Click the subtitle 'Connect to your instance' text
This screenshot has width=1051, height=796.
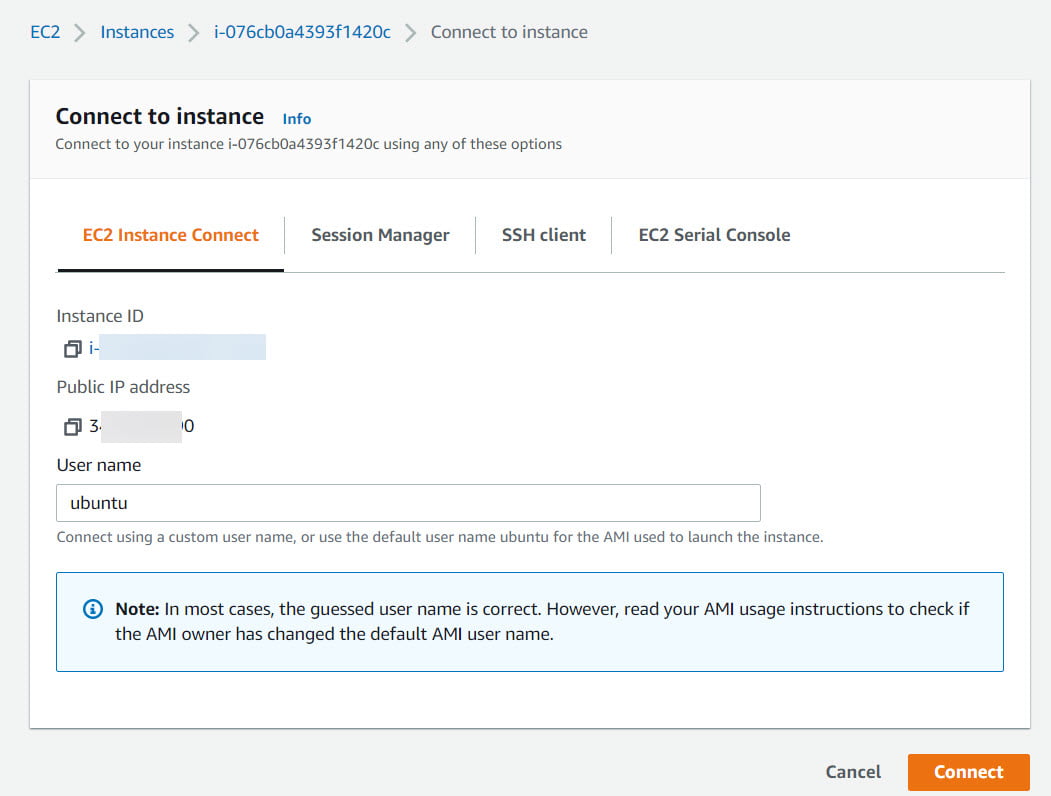308,144
